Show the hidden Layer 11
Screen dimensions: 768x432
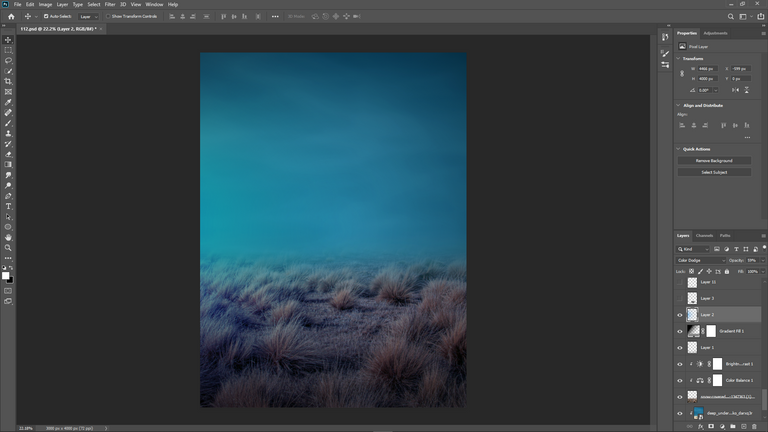tap(680, 283)
